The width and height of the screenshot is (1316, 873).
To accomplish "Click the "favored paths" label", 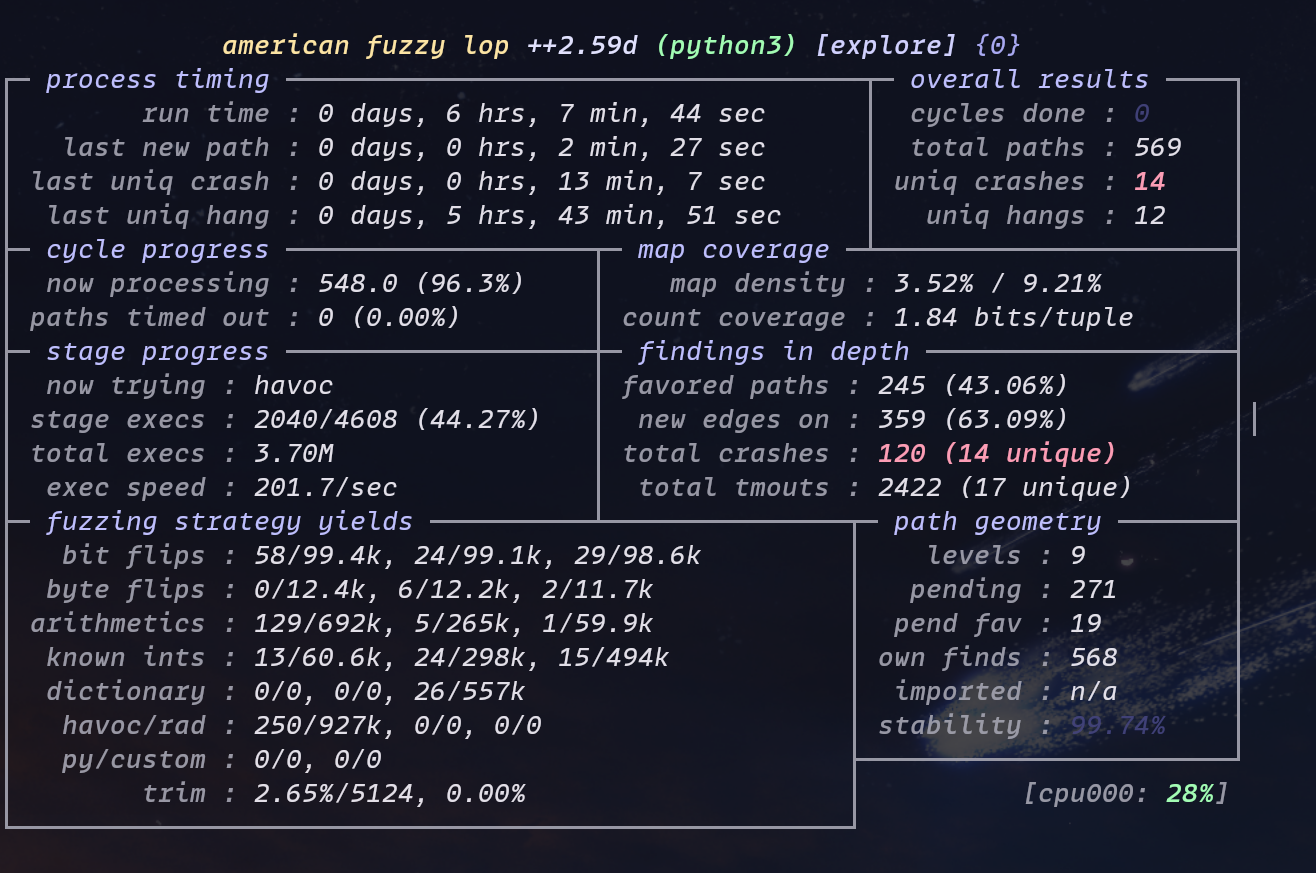I will pyautogui.click(x=726, y=386).
